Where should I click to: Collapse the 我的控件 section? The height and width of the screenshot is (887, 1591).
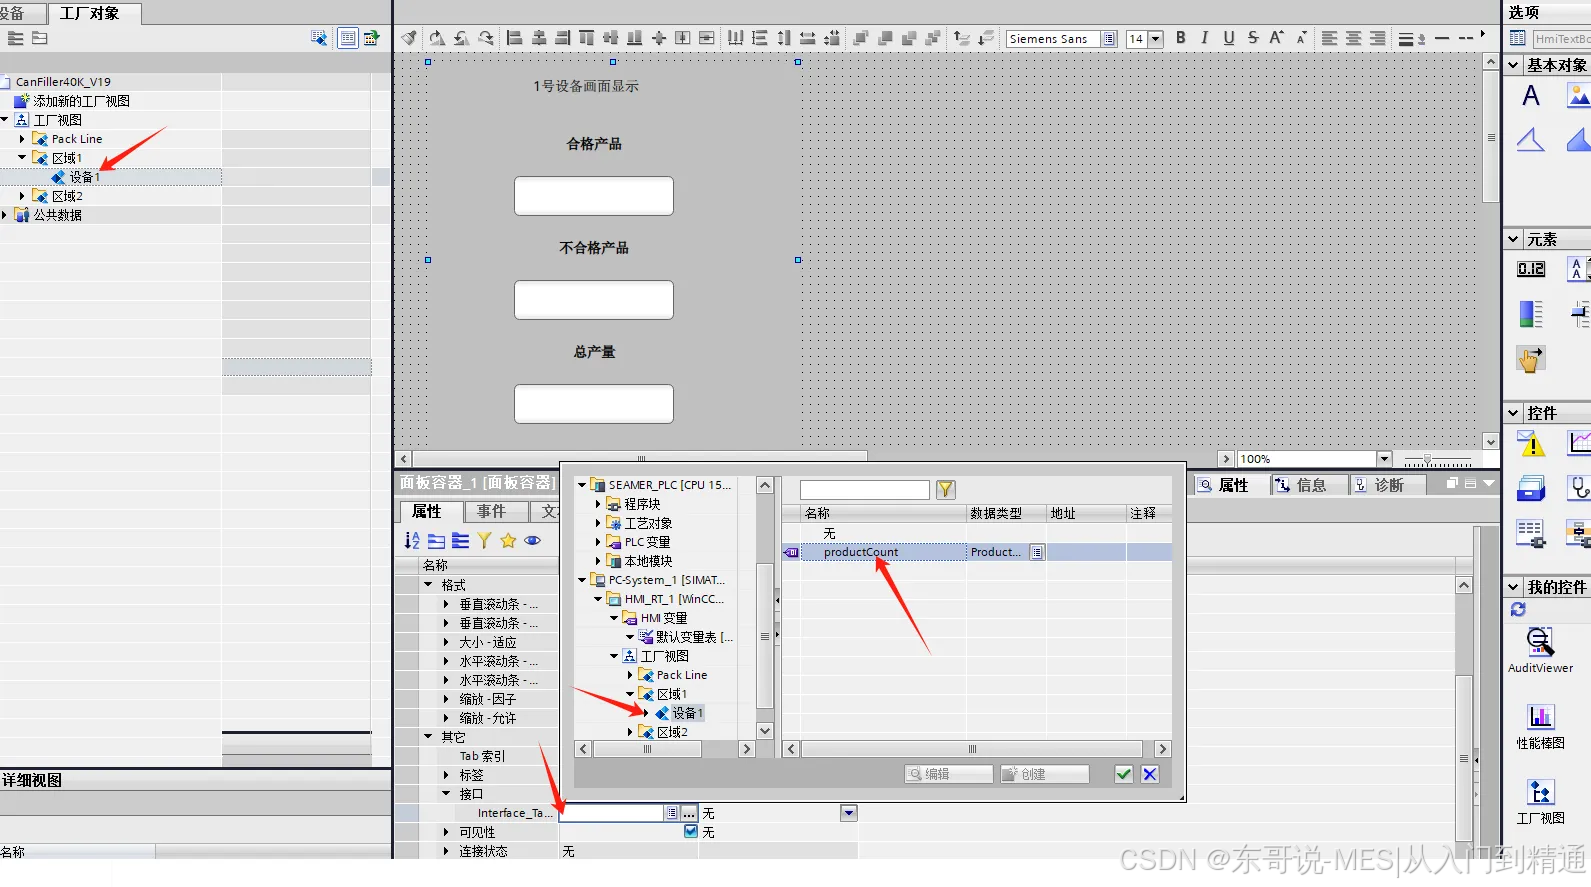point(1513,587)
